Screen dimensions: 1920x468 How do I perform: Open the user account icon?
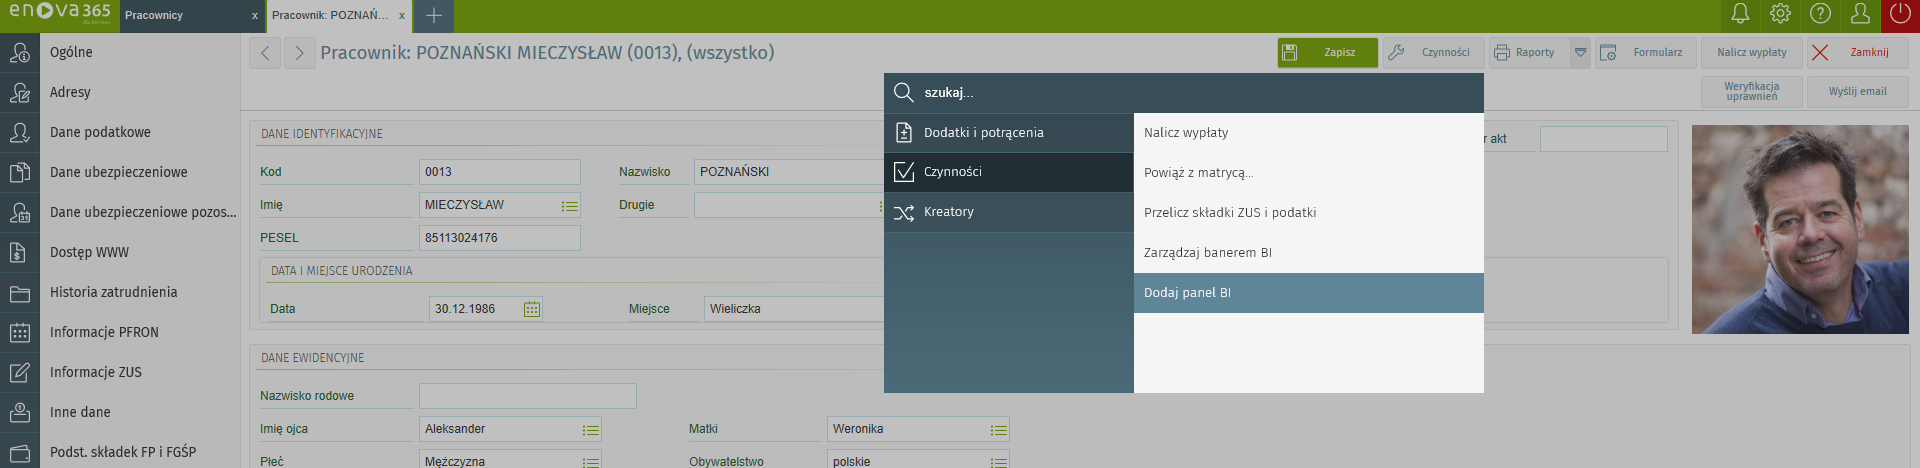(1860, 14)
